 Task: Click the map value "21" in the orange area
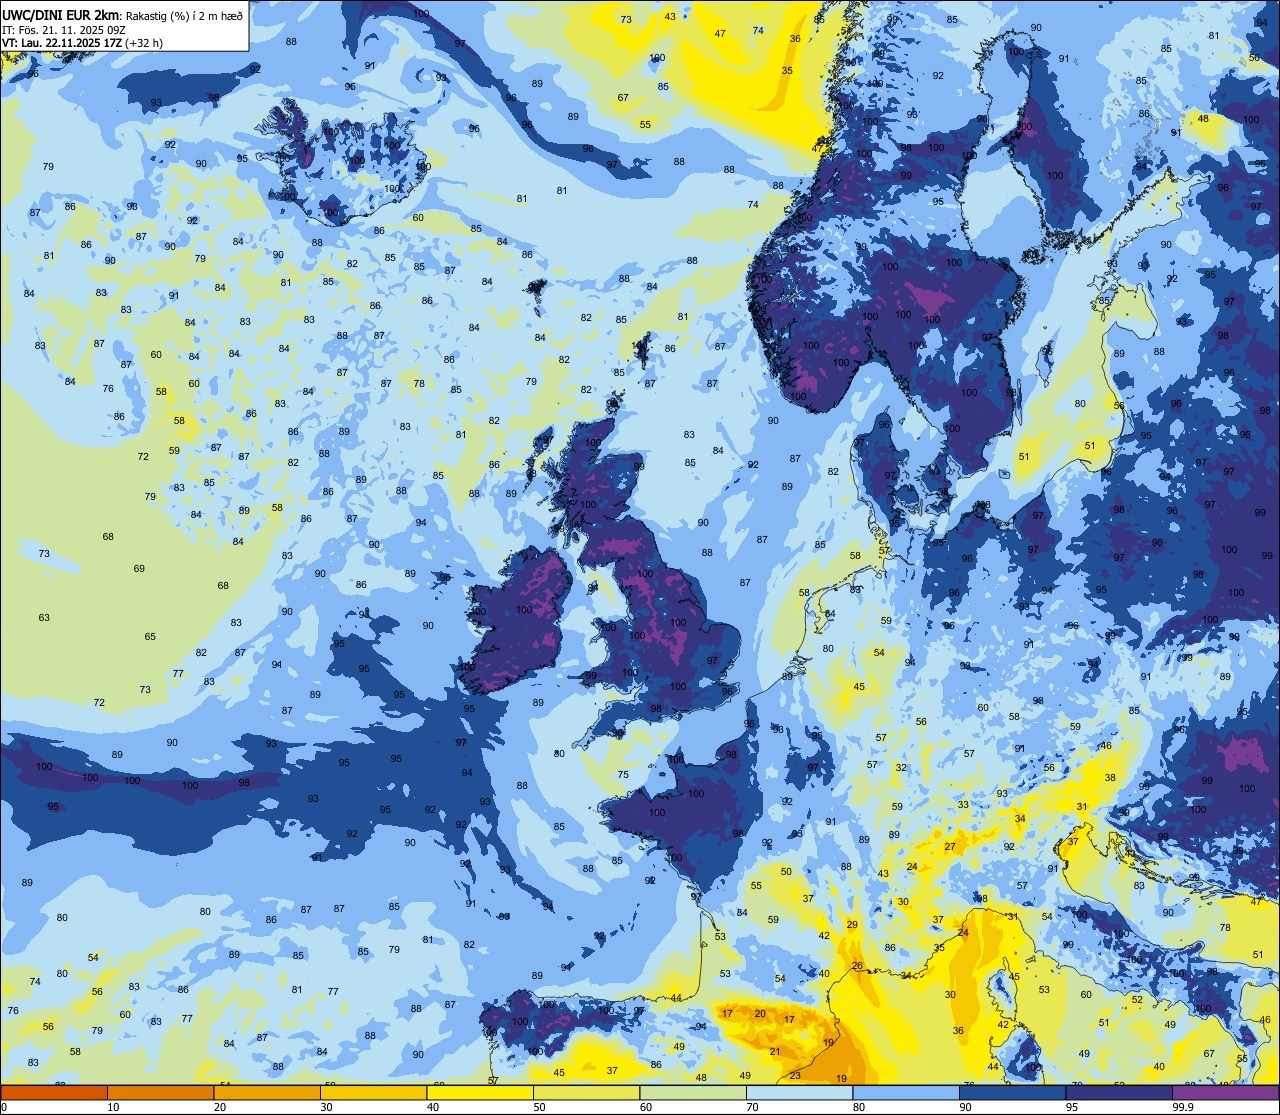[x=775, y=1051]
